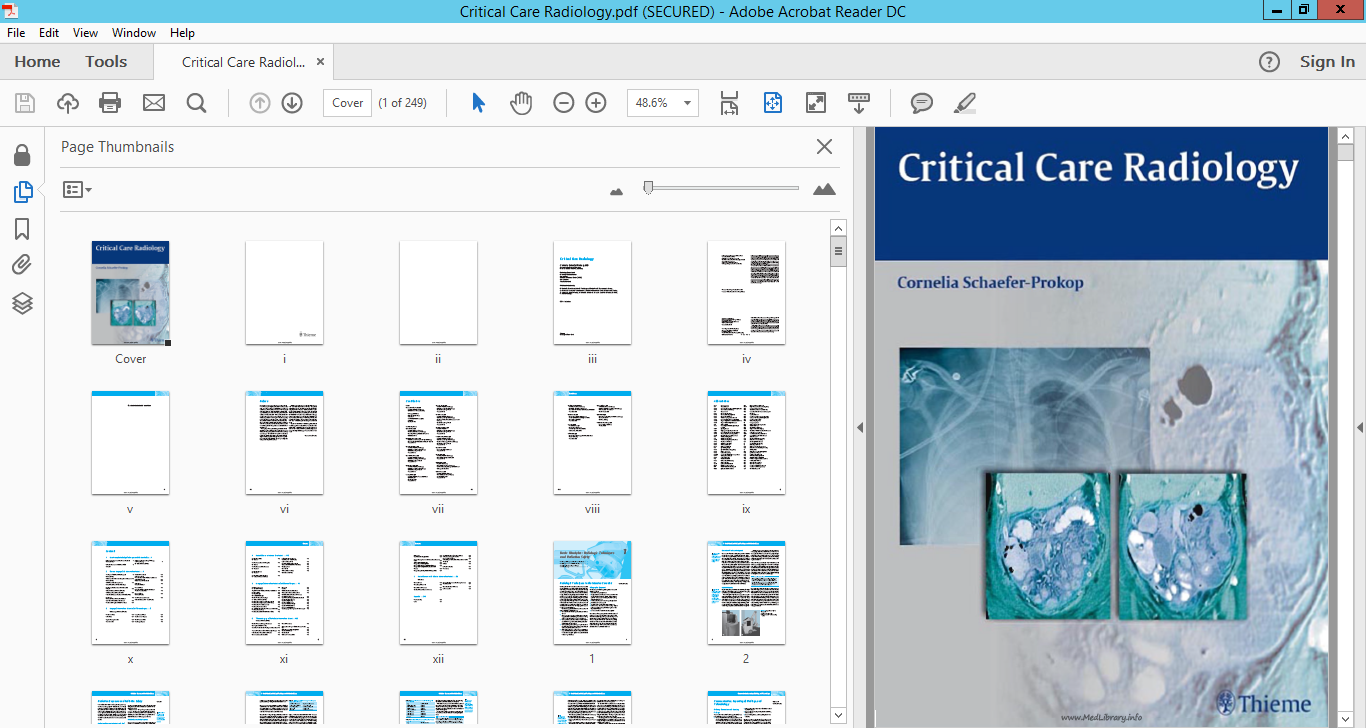
Task: Select page vii thumbnail
Action: click(x=438, y=443)
